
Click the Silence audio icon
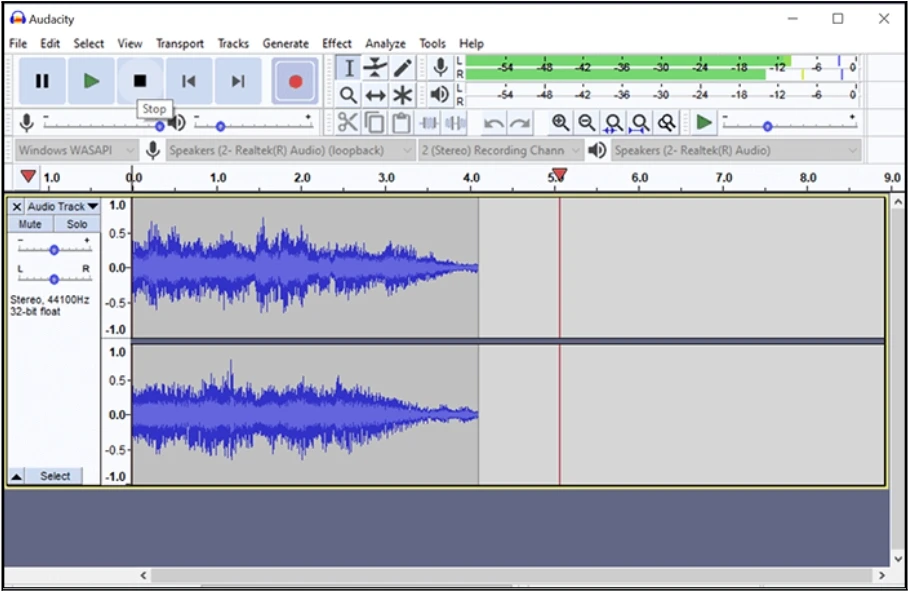pyautogui.click(x=455, y=123)
